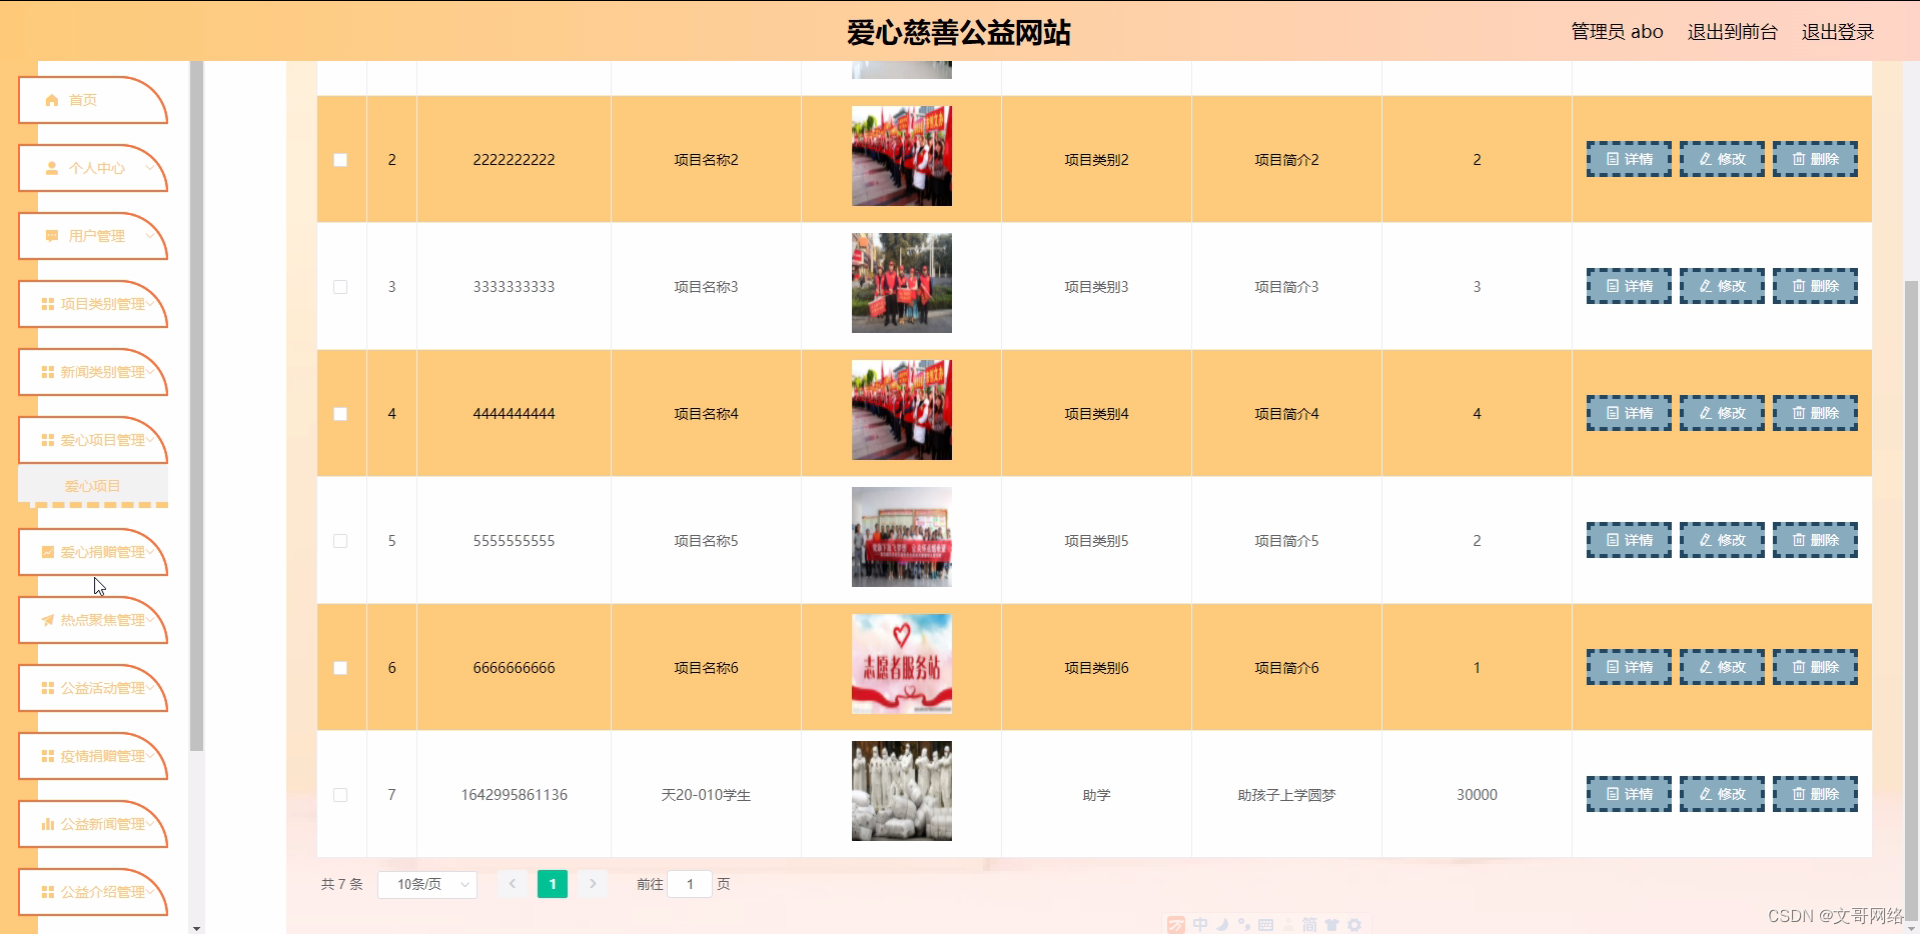The height and width of the screenshot is (934, 1920).
Task: Enable the checkbox on row 7
Action: (340, 795)
